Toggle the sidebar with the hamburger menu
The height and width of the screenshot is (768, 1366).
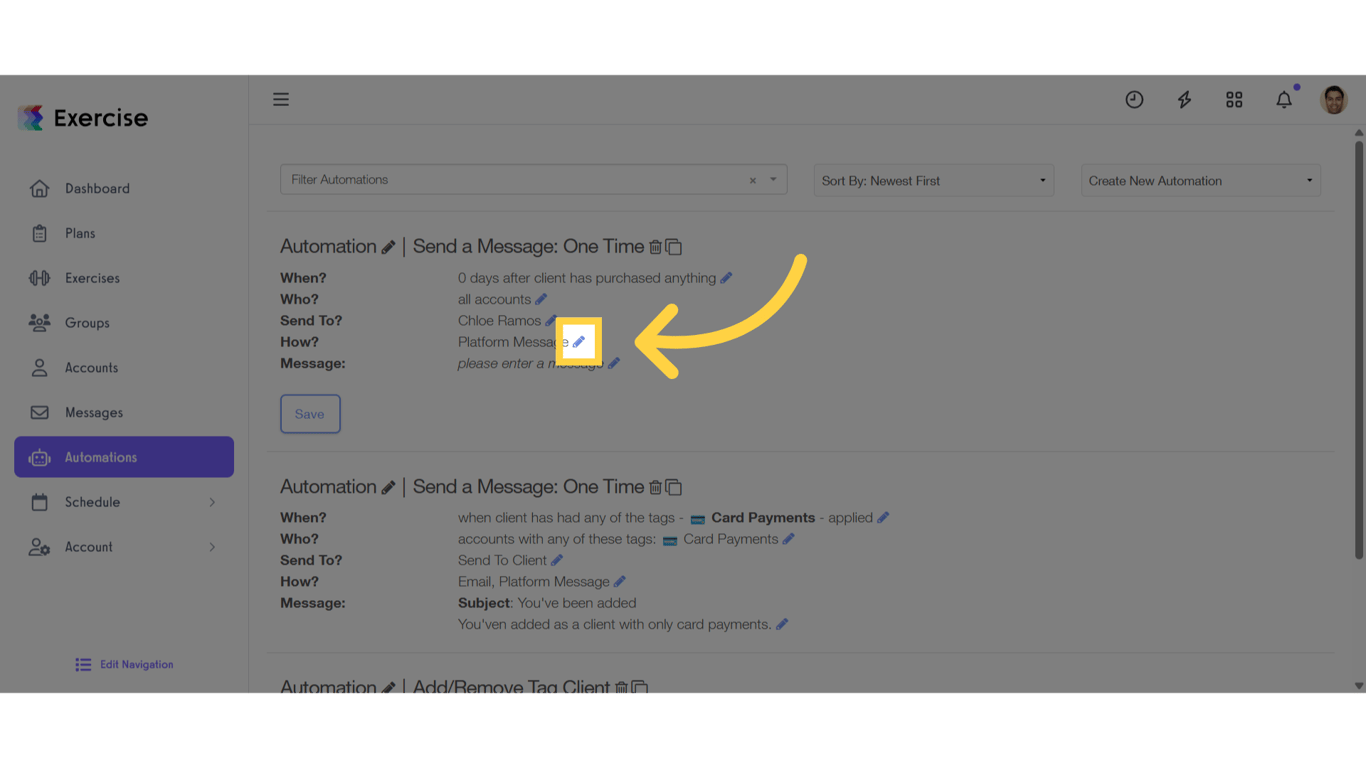[x=281, y=99]
